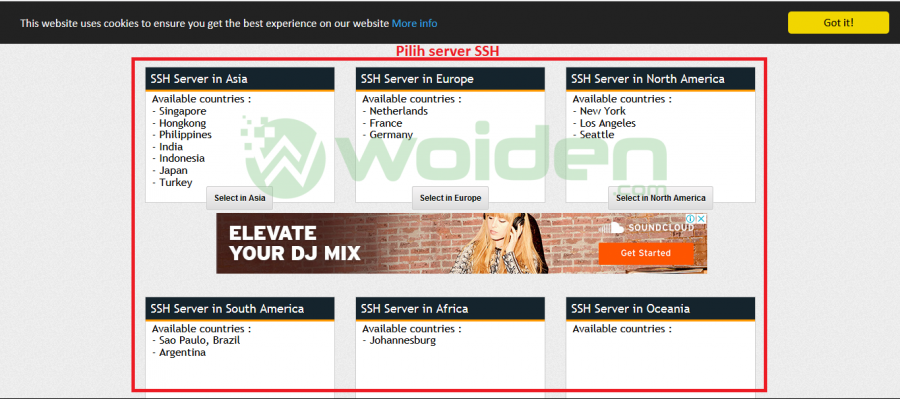Click the SSH Server in Africa header

pyautogui.click(x=450, y=309)
